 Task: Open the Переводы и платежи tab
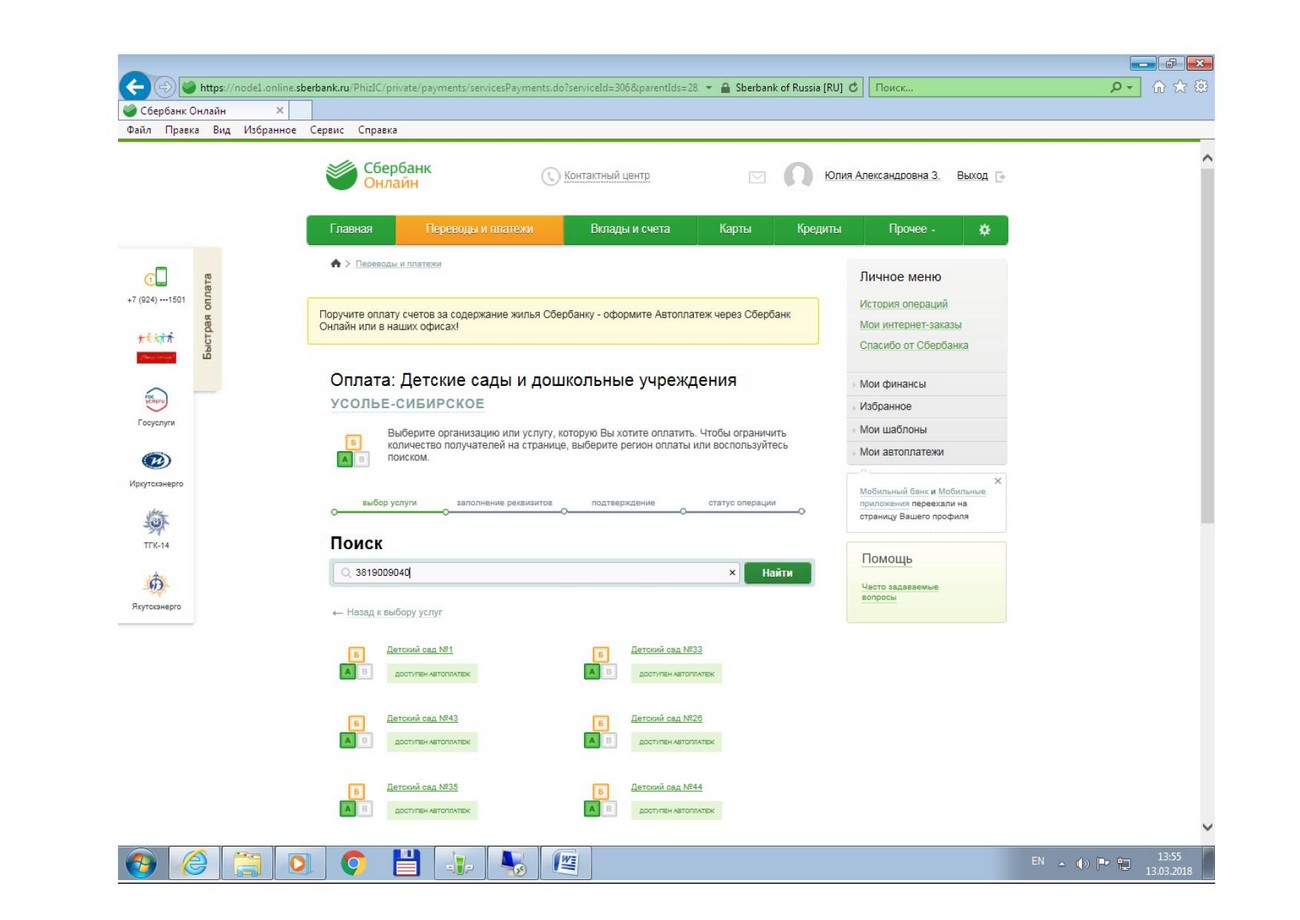click(x=480, y=230)
